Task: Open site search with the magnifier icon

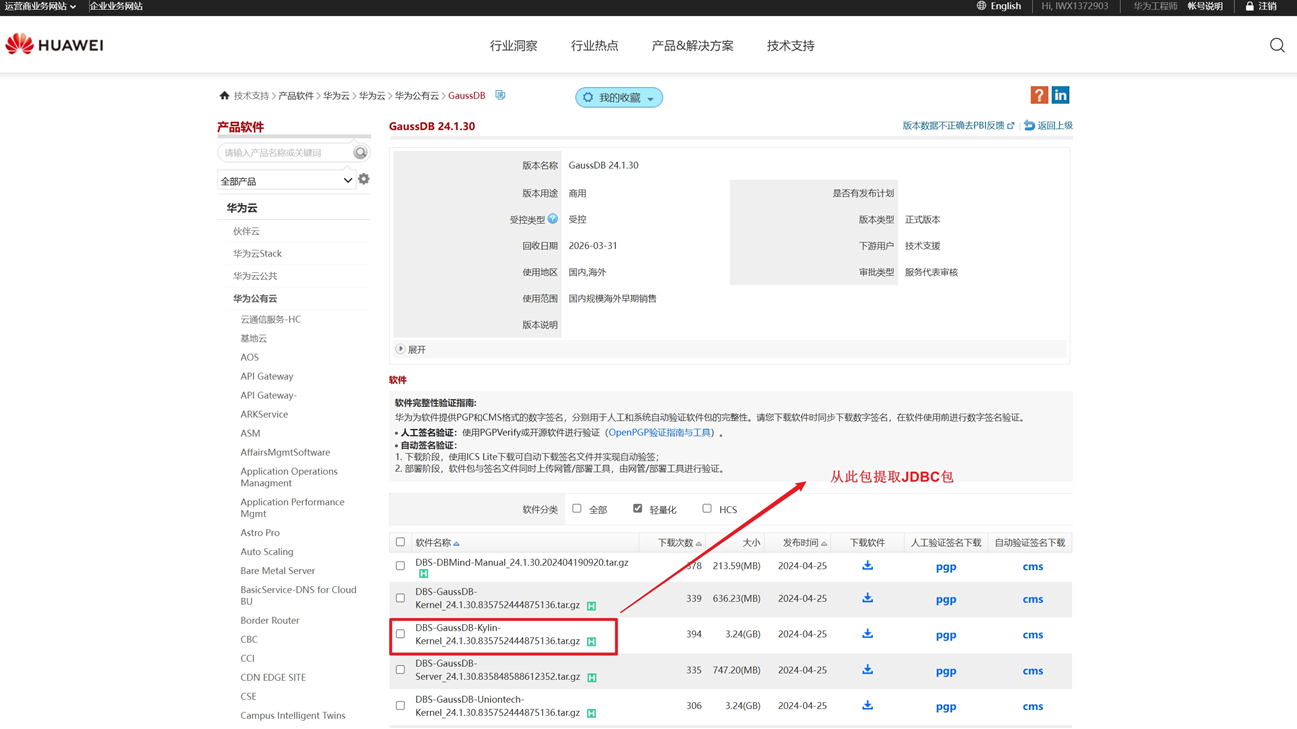Action: (1277, 45)
